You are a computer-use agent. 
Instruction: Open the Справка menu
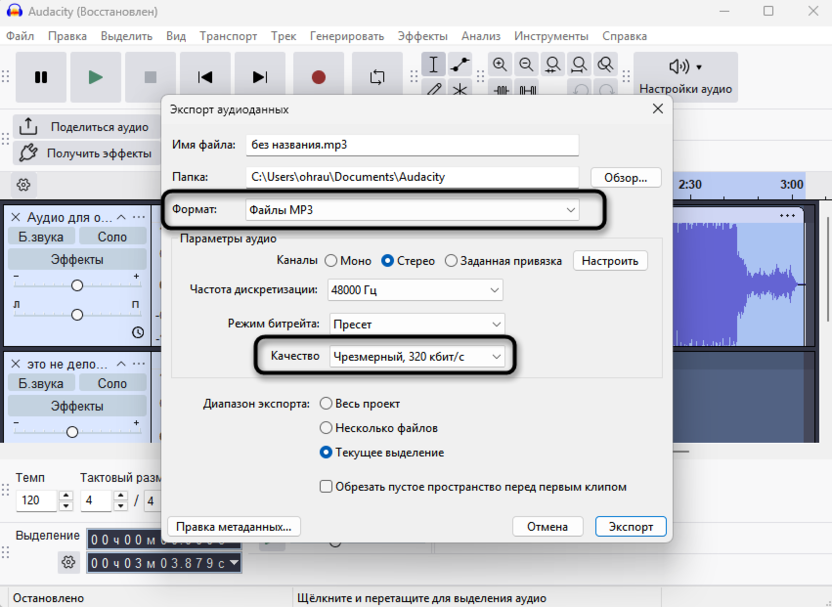pyautogui.click(x=625, y=36)
